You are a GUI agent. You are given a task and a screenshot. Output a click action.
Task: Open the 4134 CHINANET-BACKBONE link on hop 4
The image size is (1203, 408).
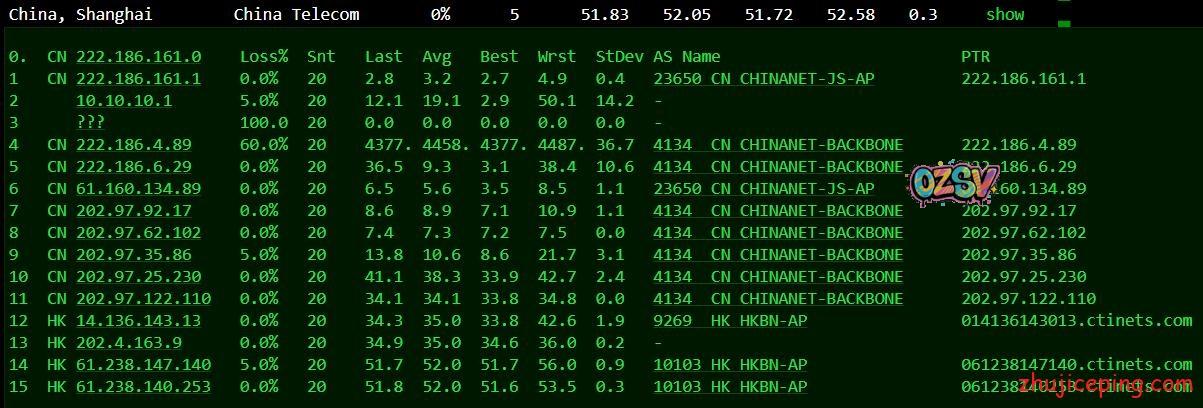(777, 145)
